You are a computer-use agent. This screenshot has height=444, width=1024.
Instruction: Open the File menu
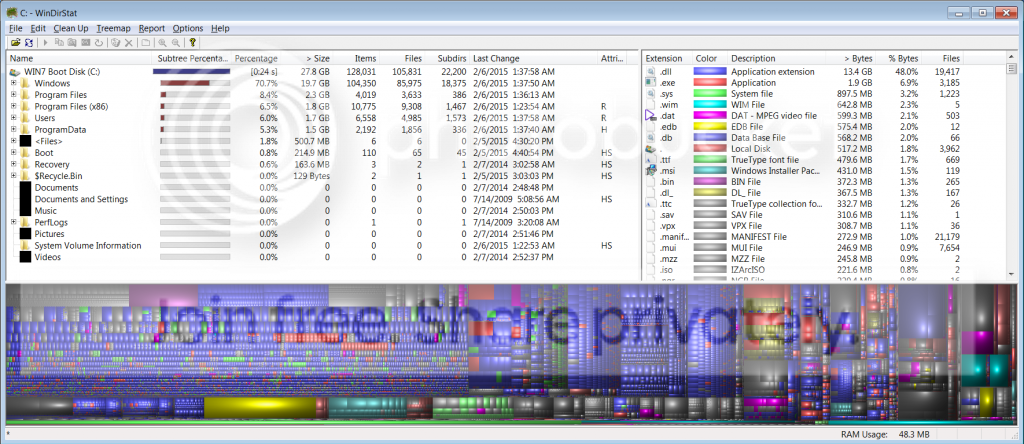tap(16, 29)
